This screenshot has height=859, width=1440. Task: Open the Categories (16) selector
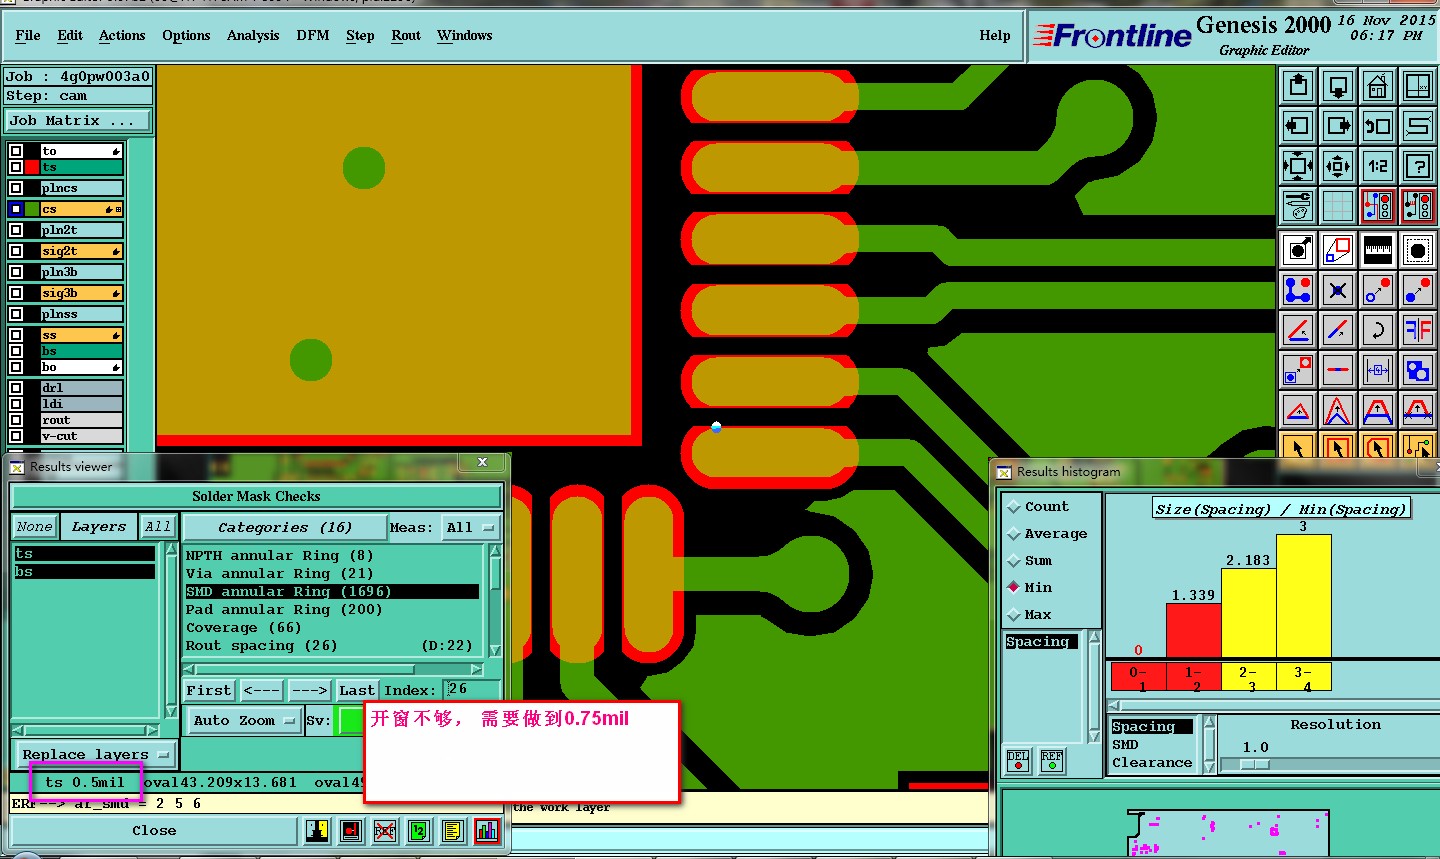pyautogui.click(x=285, y=527)
